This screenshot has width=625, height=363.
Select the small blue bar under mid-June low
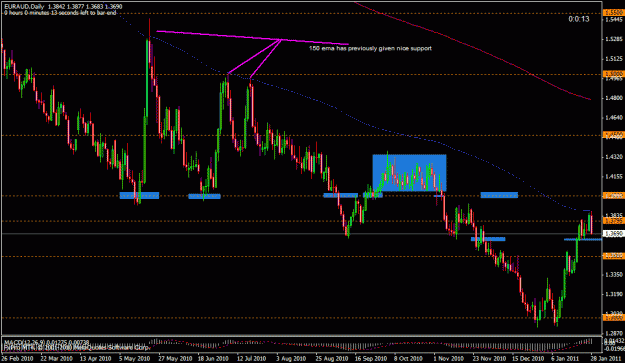tap(204, 196)
